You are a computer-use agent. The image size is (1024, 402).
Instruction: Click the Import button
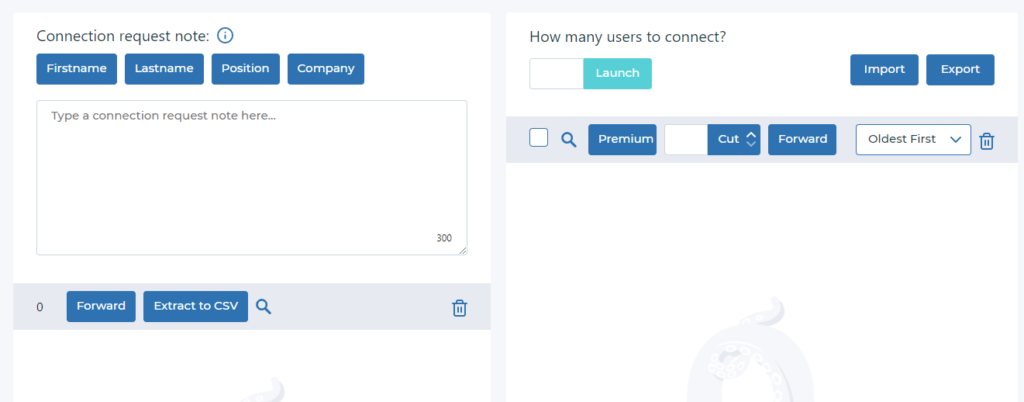coord(884,69)
